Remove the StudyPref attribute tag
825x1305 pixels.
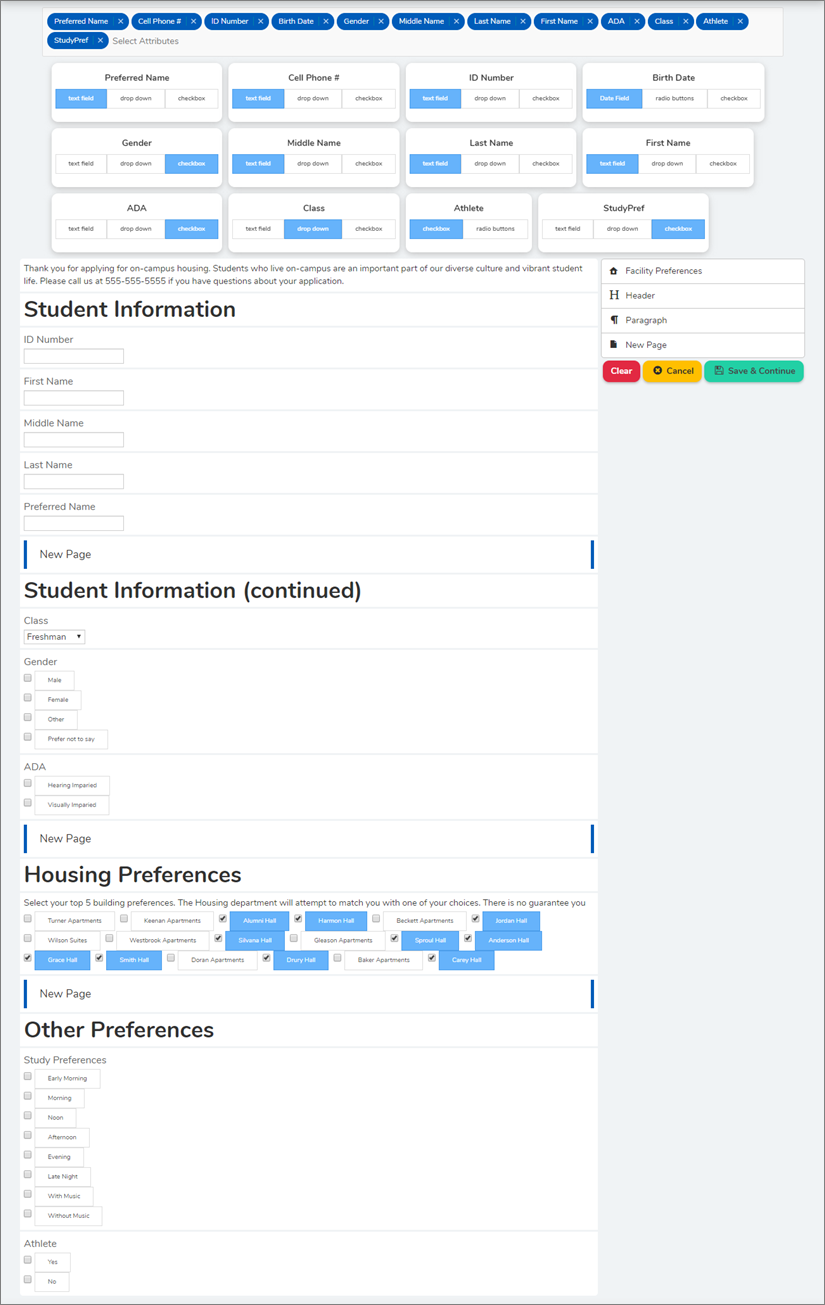(x=101, y=41)
